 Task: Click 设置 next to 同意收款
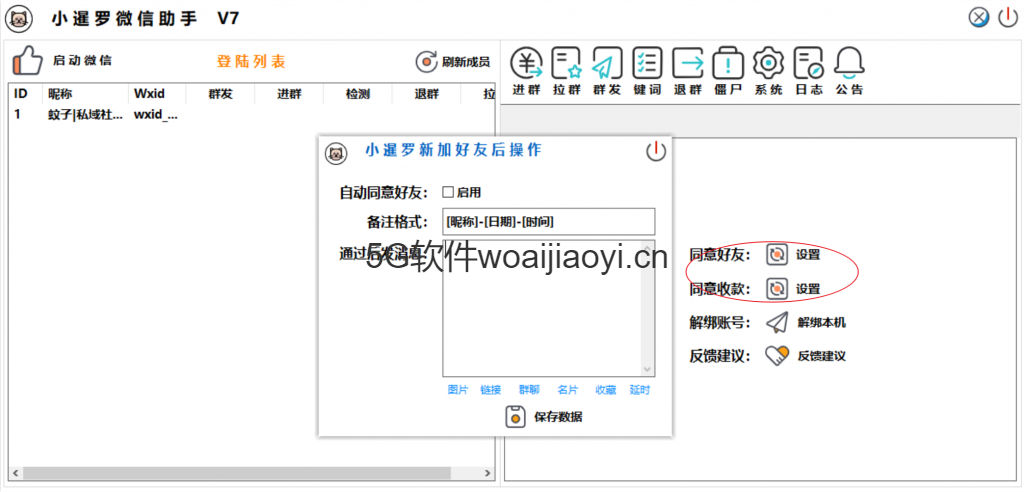click(808, 288)
